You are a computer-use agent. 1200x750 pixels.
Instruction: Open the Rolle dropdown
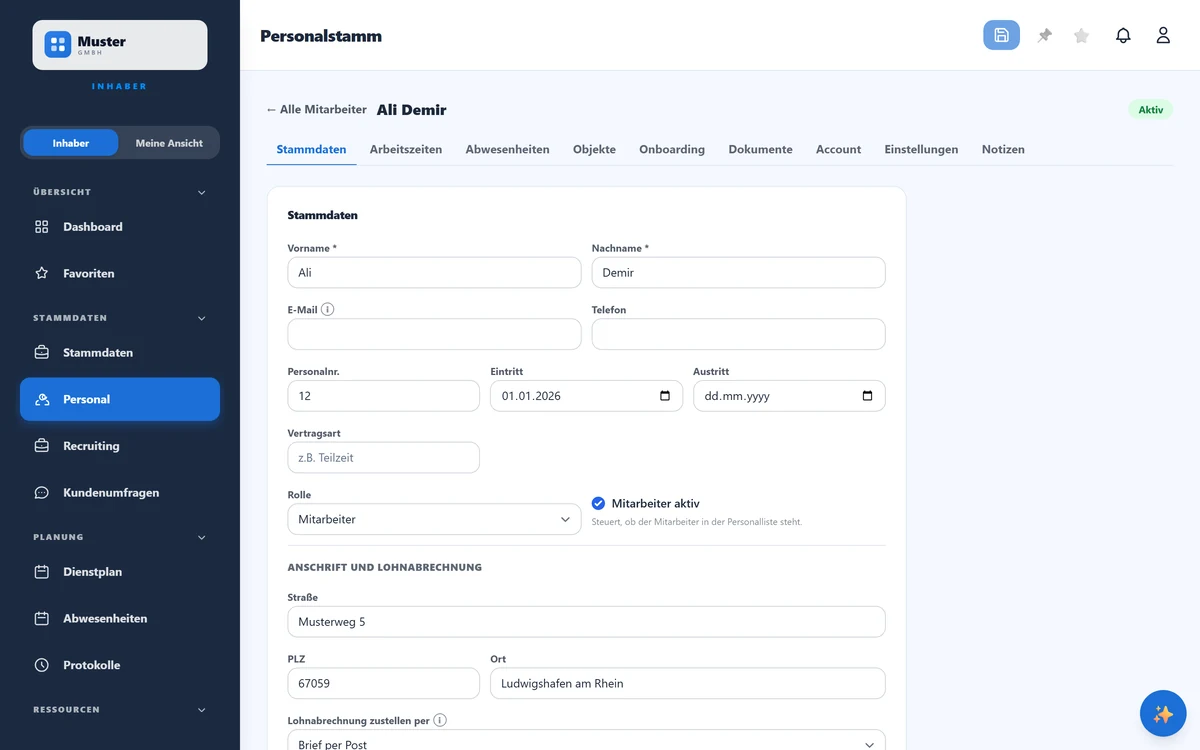coord(434,520)
